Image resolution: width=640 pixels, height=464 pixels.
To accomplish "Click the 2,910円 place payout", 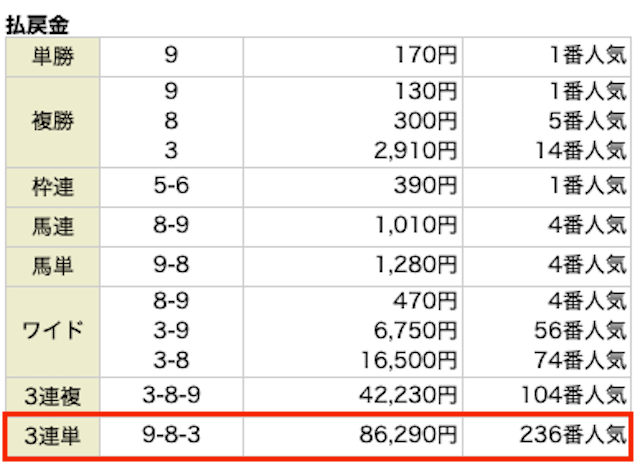I will (x=415, y=151).
